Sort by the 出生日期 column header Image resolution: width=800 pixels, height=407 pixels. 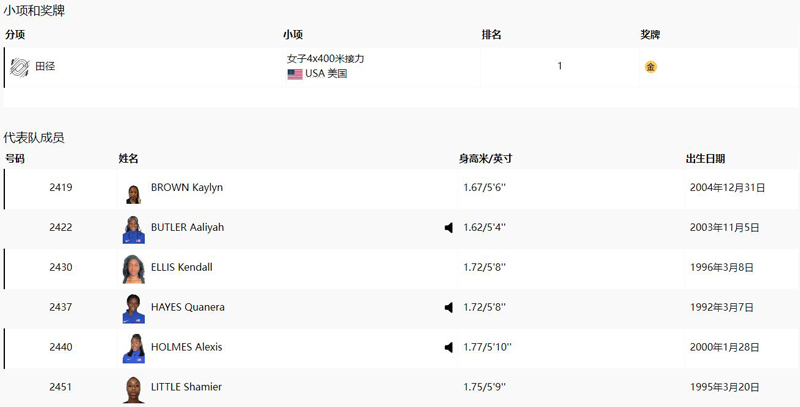tap(705, 159)
